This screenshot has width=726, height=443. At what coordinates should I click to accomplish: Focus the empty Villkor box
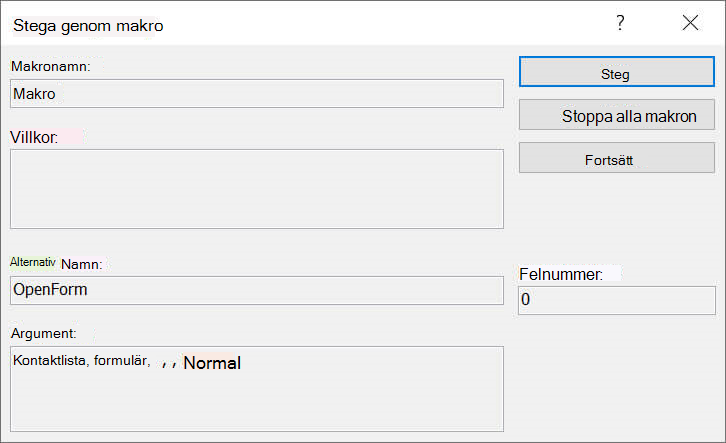257,189
